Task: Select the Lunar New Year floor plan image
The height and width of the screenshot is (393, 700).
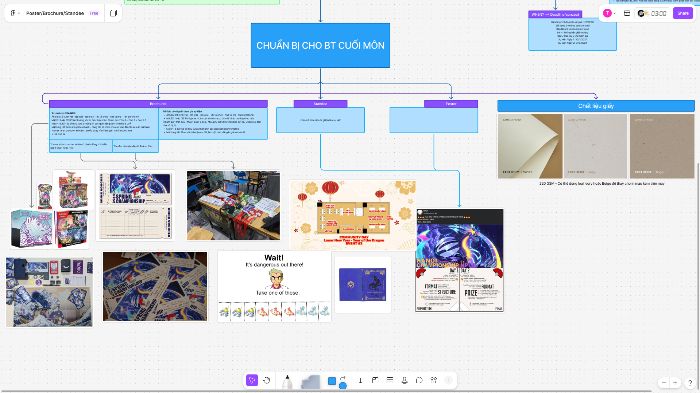Action: pos(353,214)
